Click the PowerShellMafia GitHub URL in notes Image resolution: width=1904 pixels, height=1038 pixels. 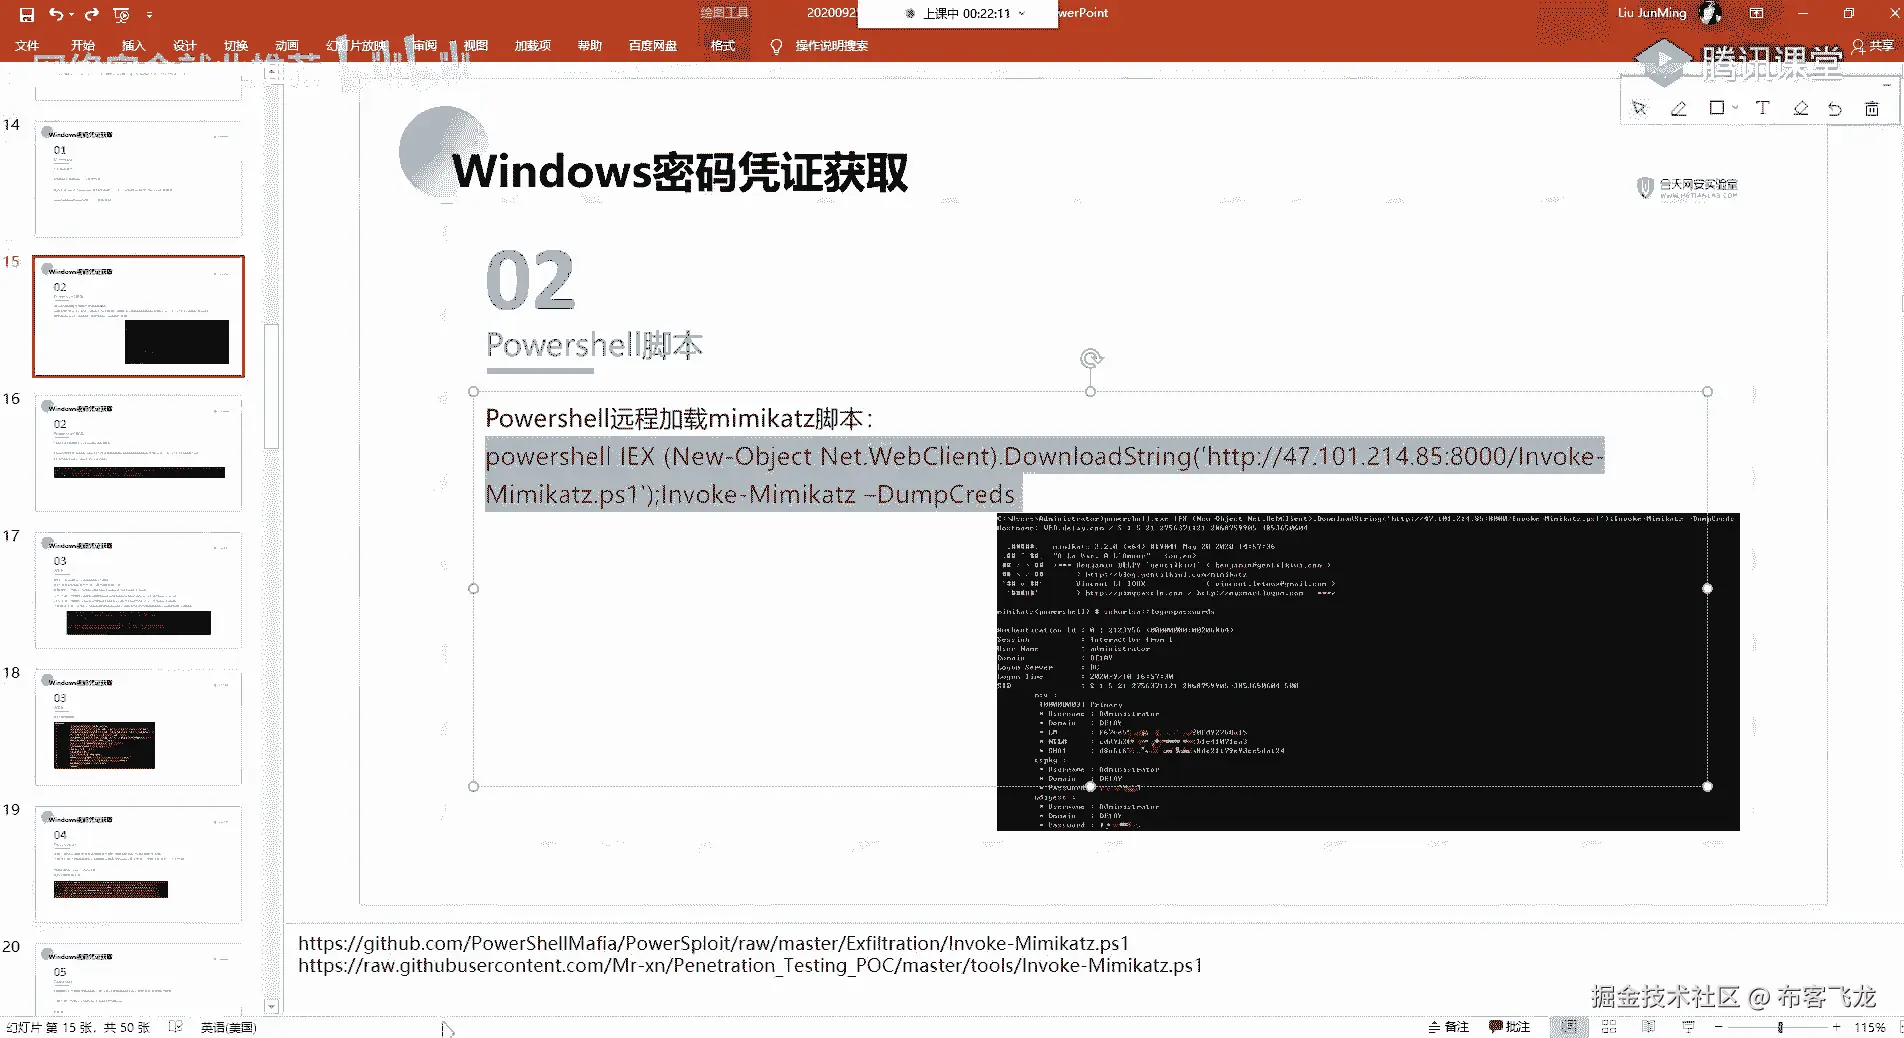pyautogui.click(x=713, y=943)
